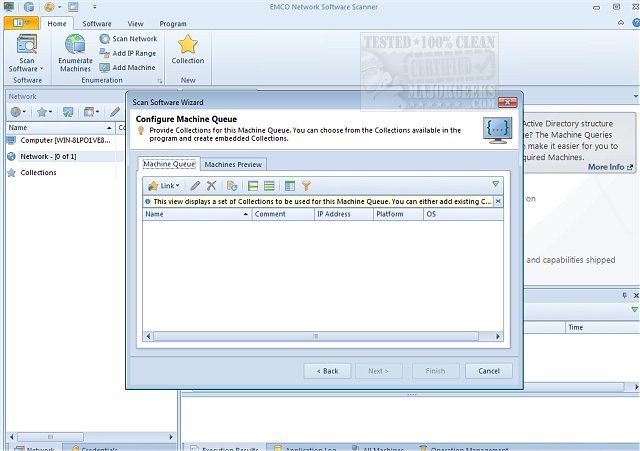Click the IP Address column header
This screenshot has width=640, height=451.
coord(343,214)
